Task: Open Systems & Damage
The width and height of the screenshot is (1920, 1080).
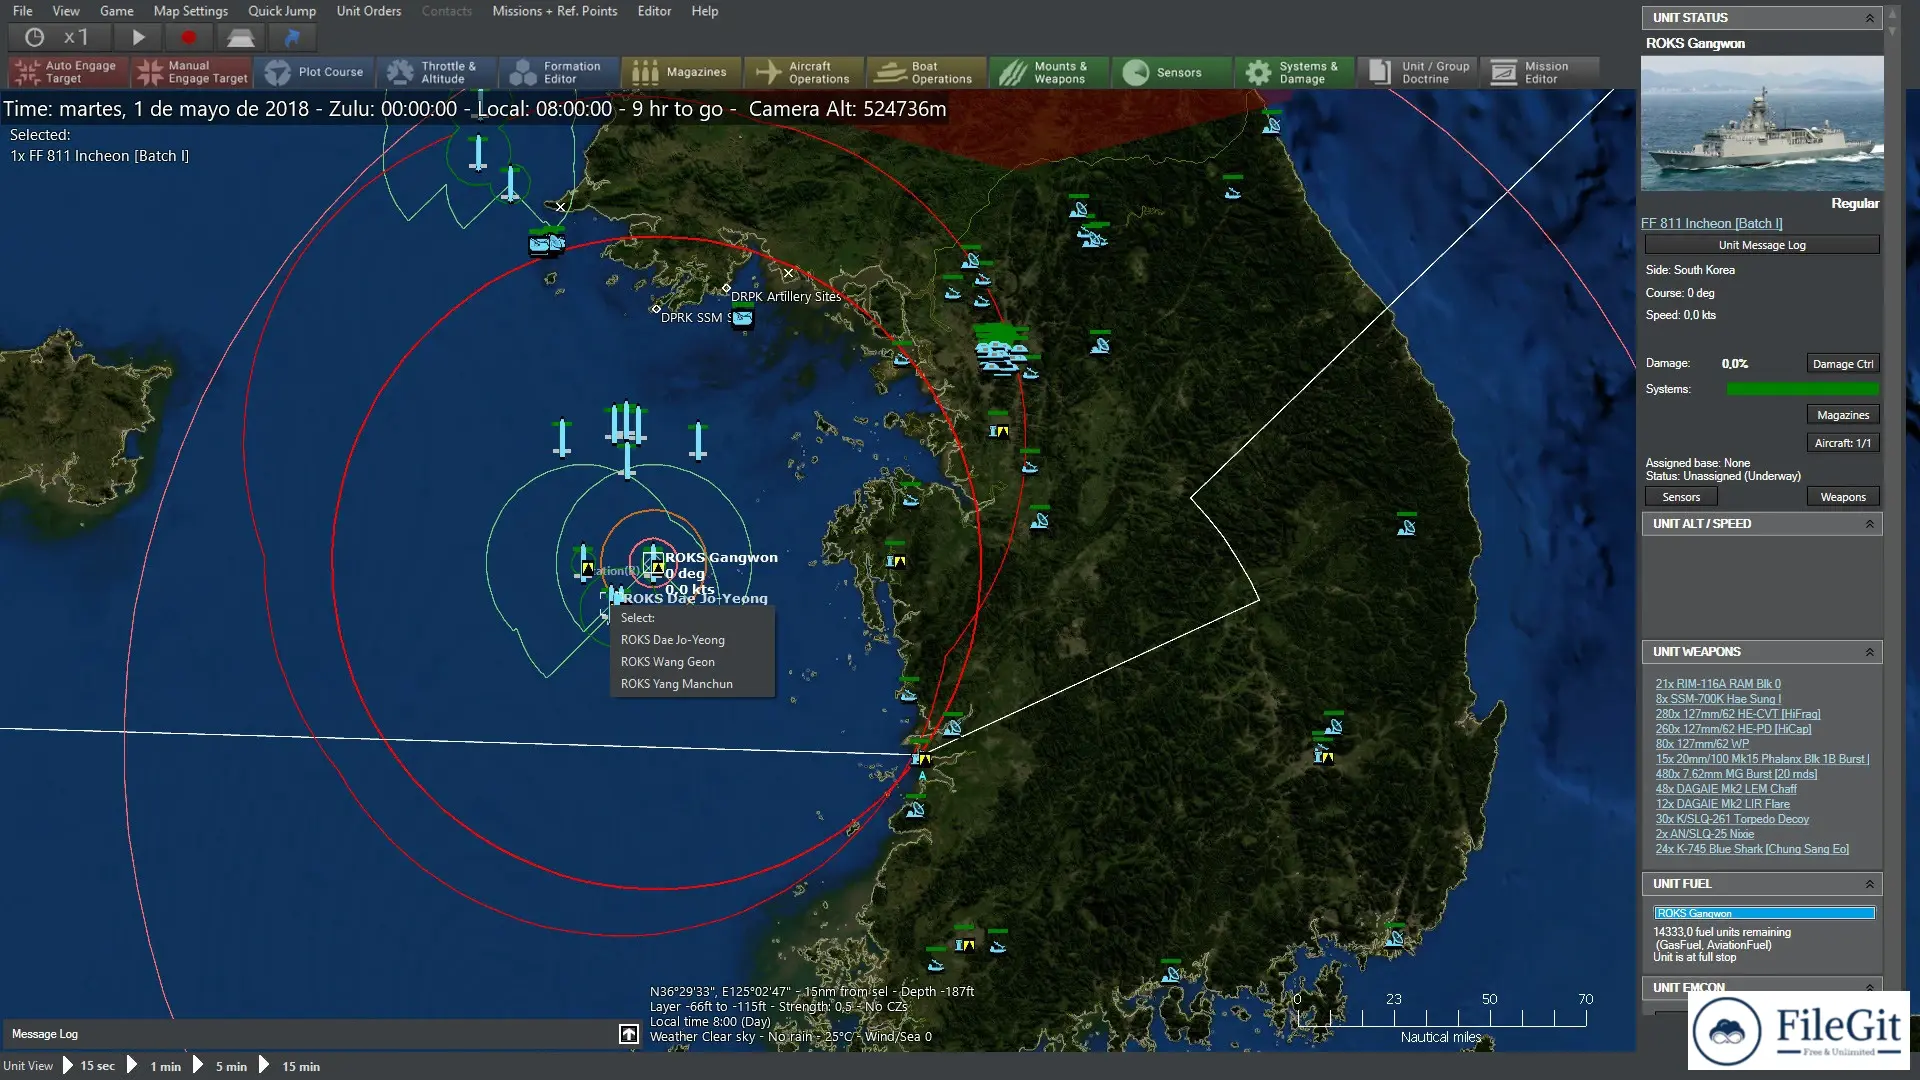Action: (1293, 72)
